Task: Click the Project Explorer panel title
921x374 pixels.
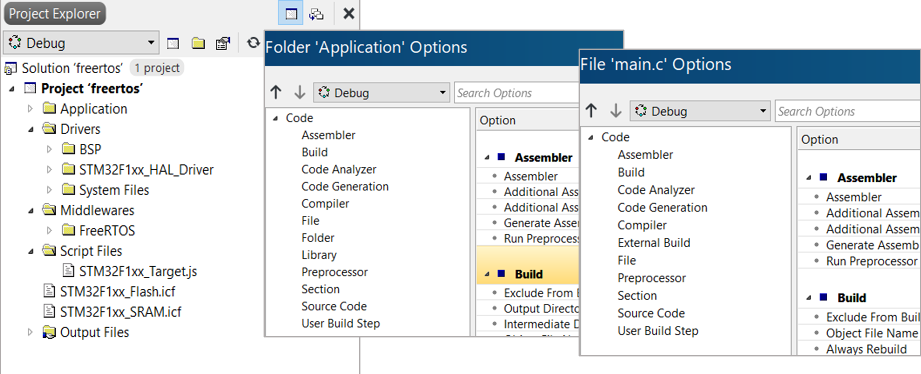Action: pos(55,14)
